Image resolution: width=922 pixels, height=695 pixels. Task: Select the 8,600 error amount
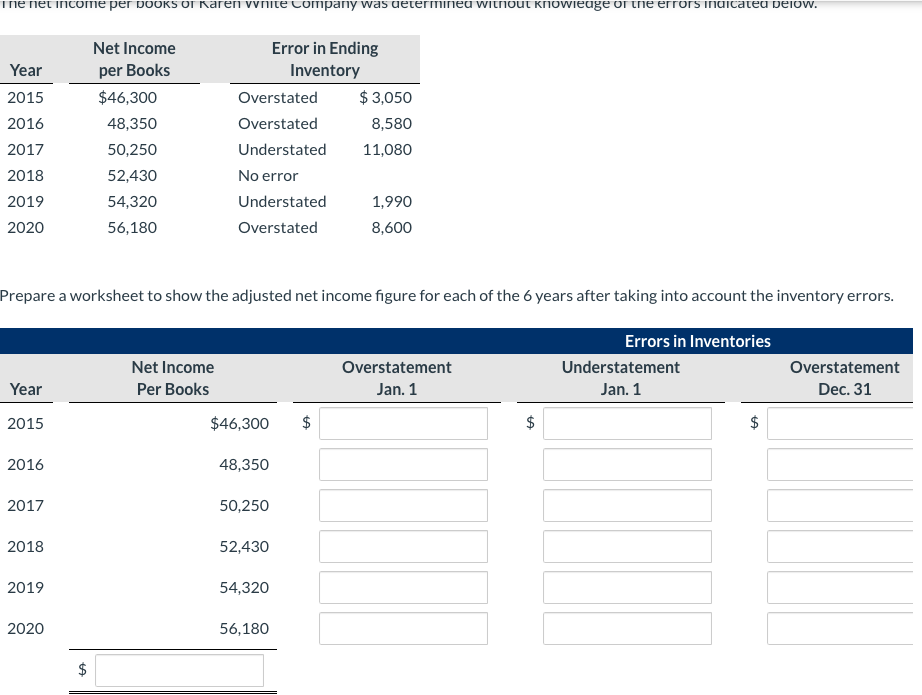[x=392, y=227]
